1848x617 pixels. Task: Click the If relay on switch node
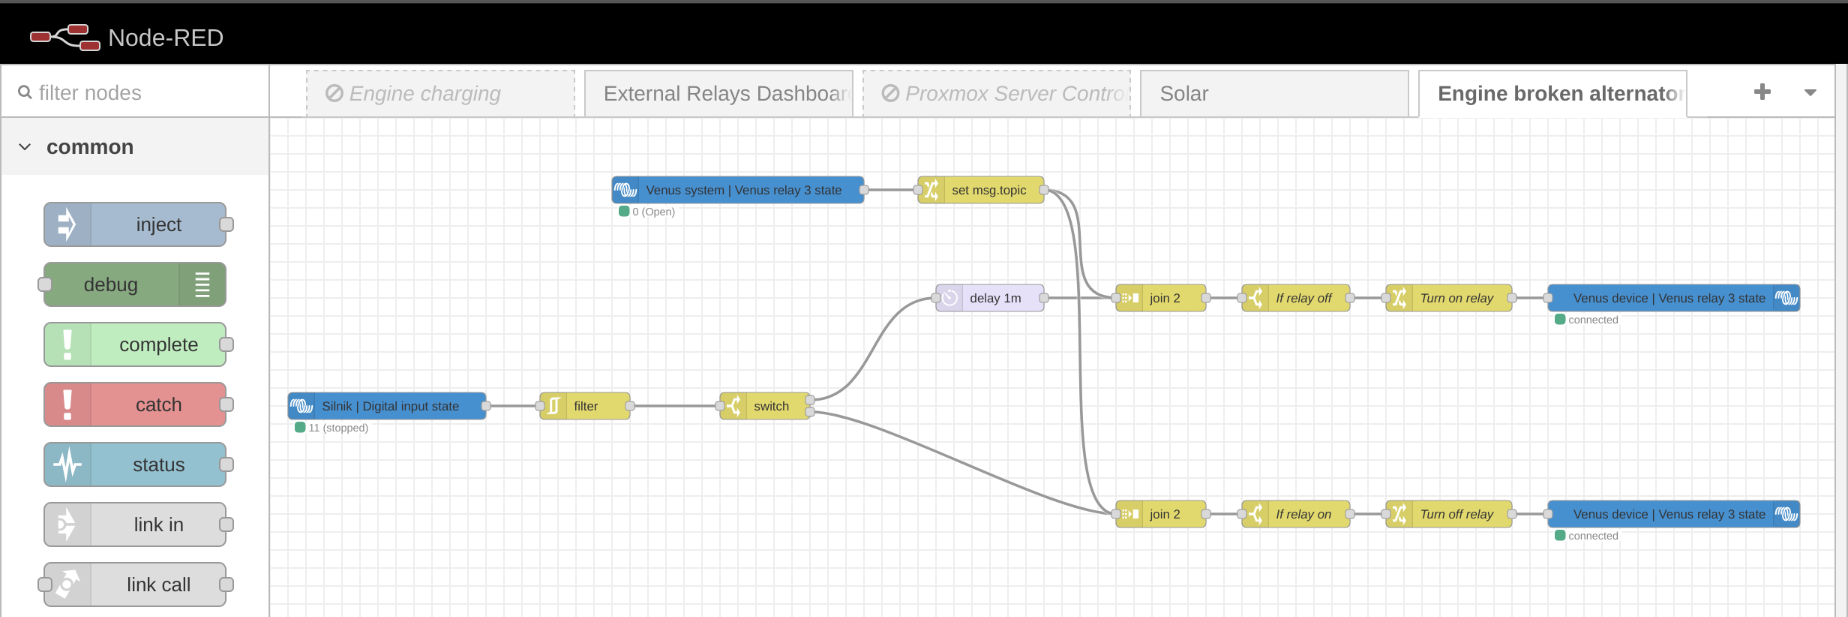(x=1296, y=514)
